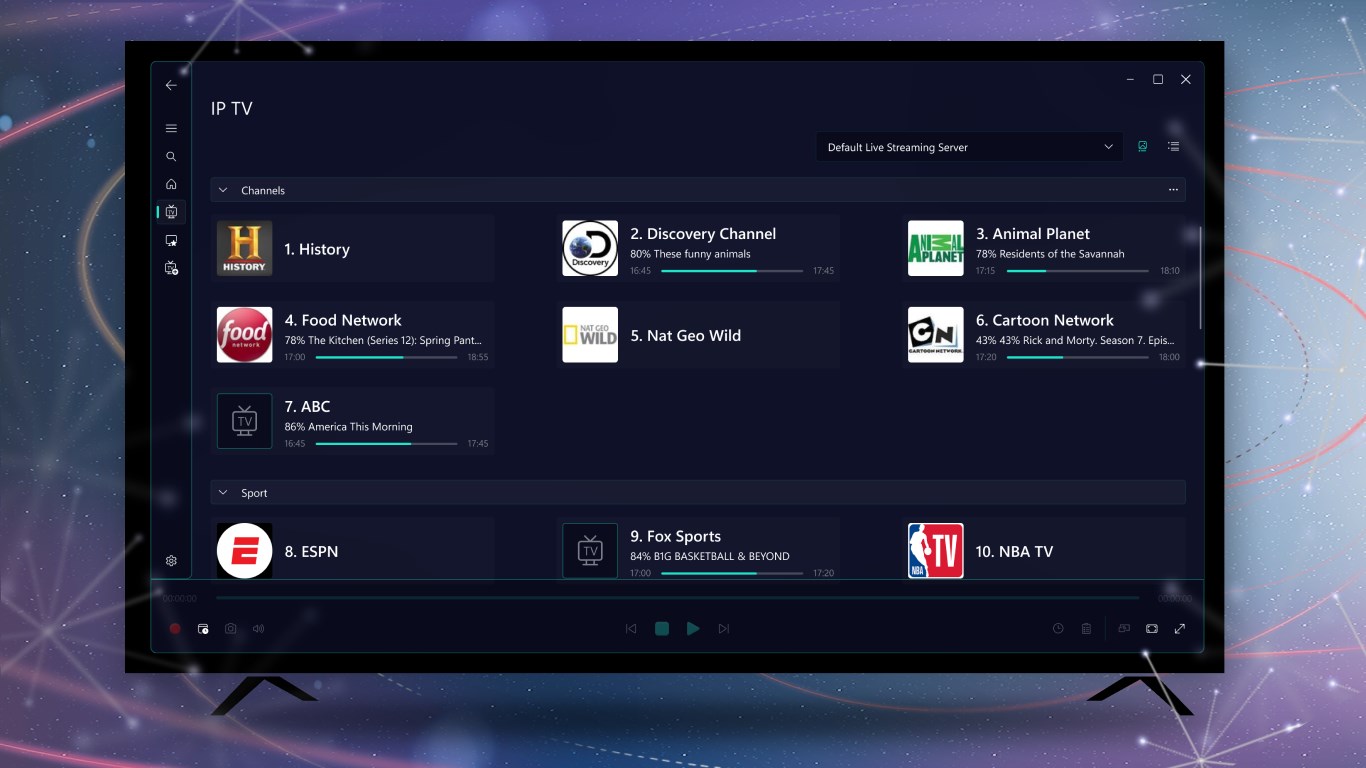Click Animal Planet program progress bar
This screenshot has width=1366, height=768.
click(x=1078, y=271)
